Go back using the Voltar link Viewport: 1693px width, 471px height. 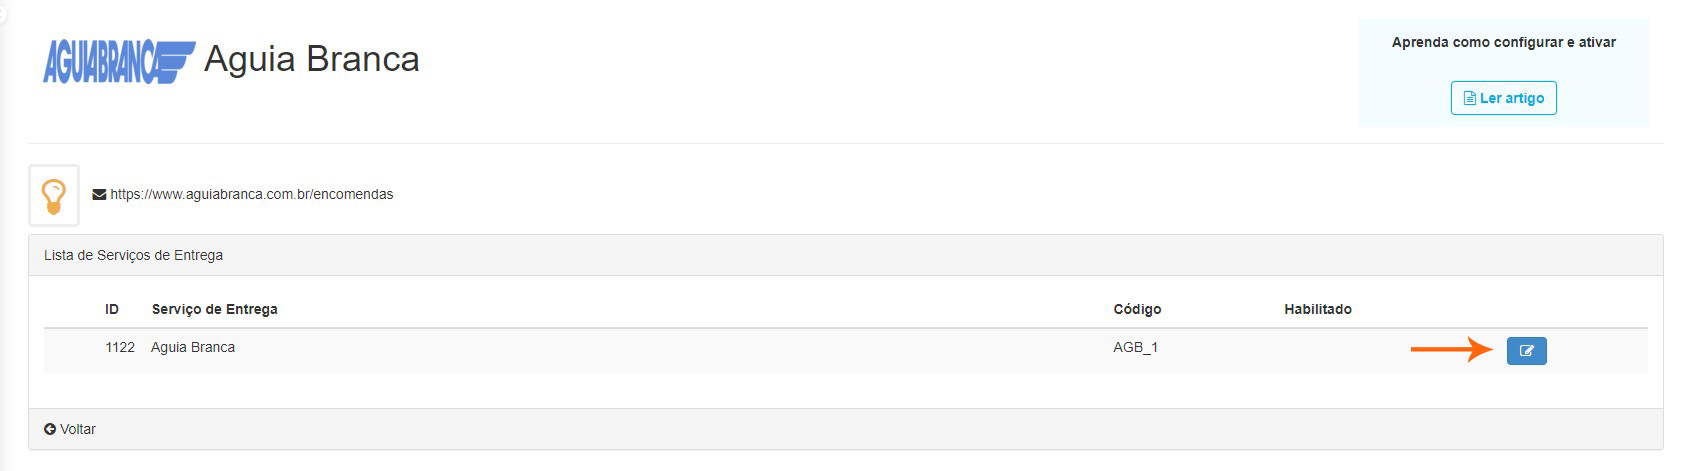[x=77, y=429]
